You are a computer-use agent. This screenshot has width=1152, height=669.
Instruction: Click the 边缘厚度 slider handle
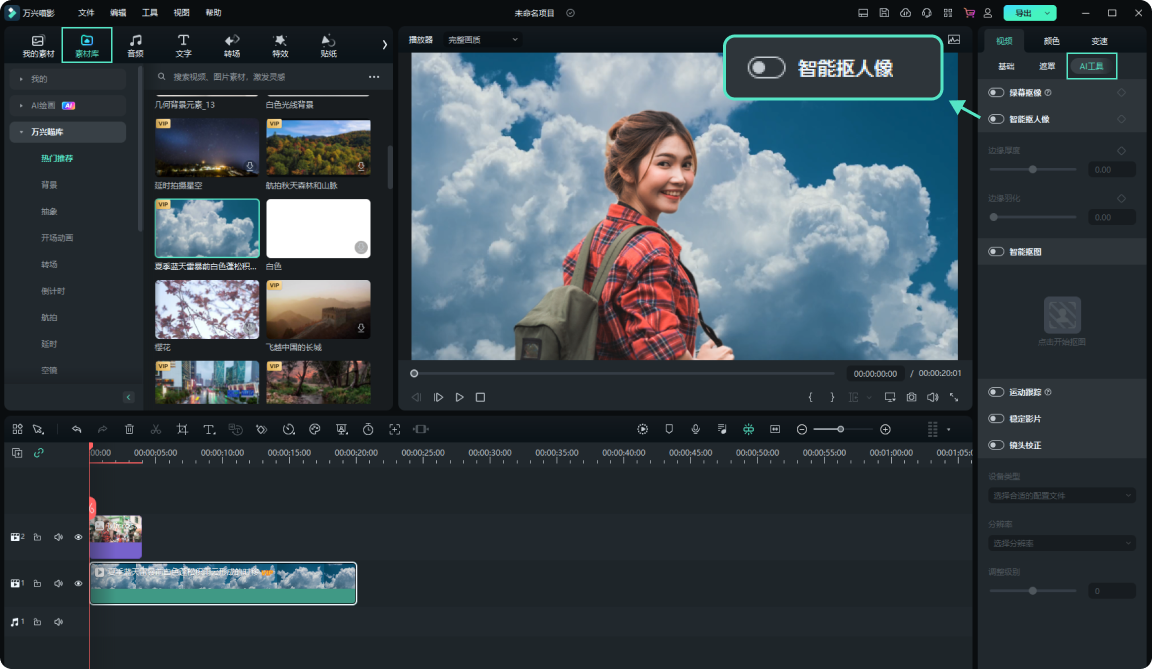pos(1033,170)
